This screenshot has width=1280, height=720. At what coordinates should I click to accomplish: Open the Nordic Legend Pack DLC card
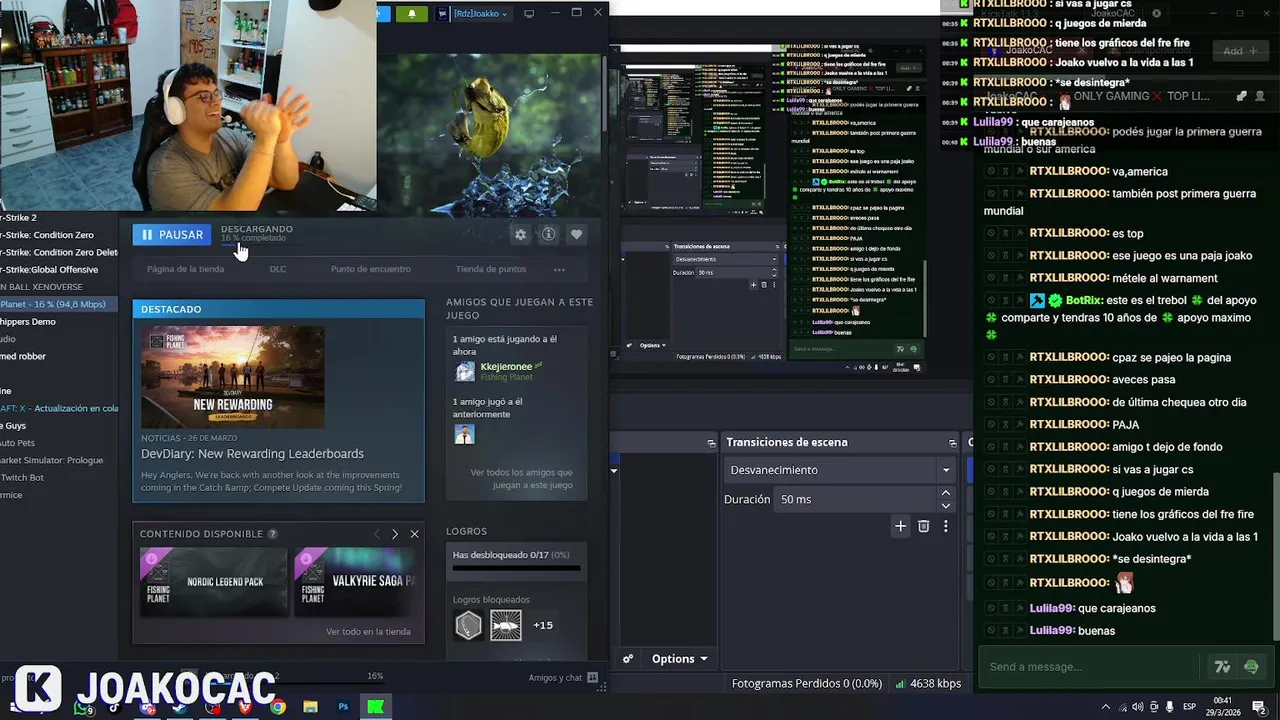tap(213, 582)
